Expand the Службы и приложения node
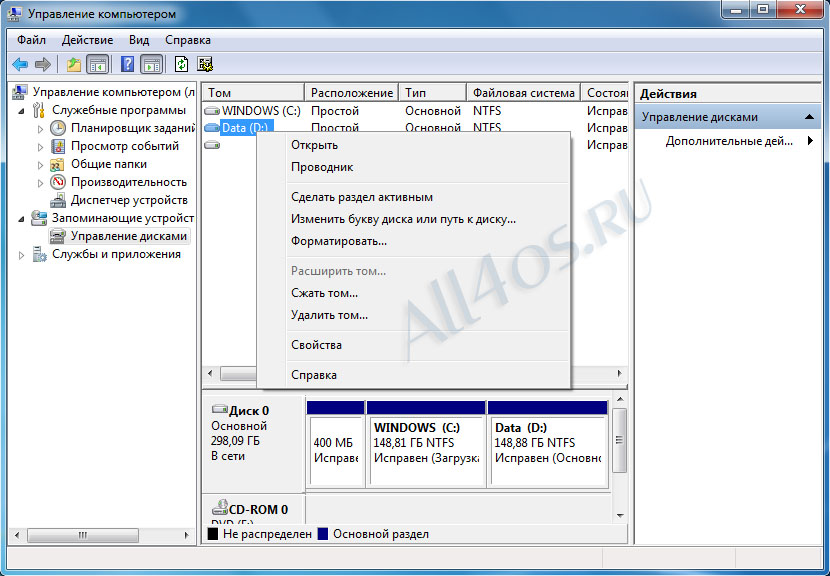The width and height of the screenshot is (830, 576). pyautogui.click(x=22, y=255)
